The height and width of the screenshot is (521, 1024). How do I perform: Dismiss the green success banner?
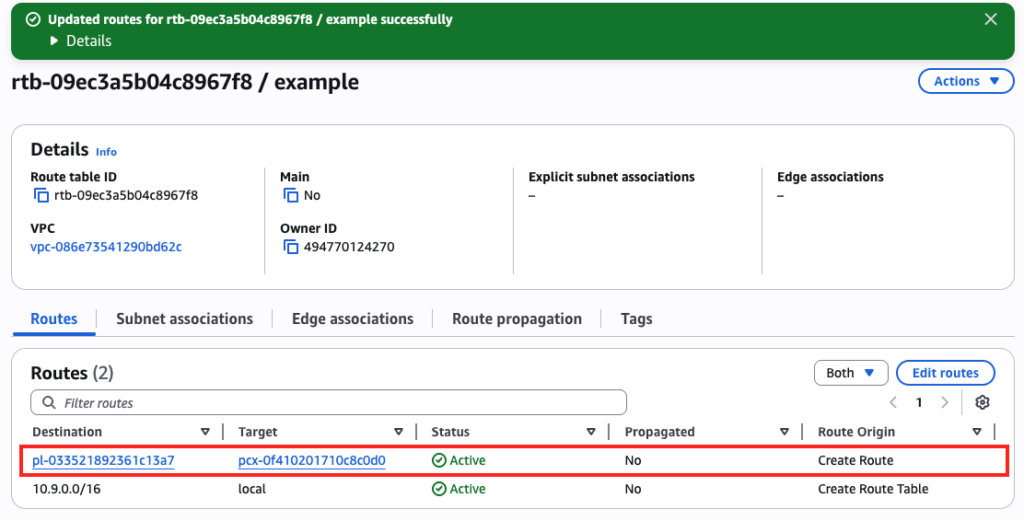[x=990, y=19]
